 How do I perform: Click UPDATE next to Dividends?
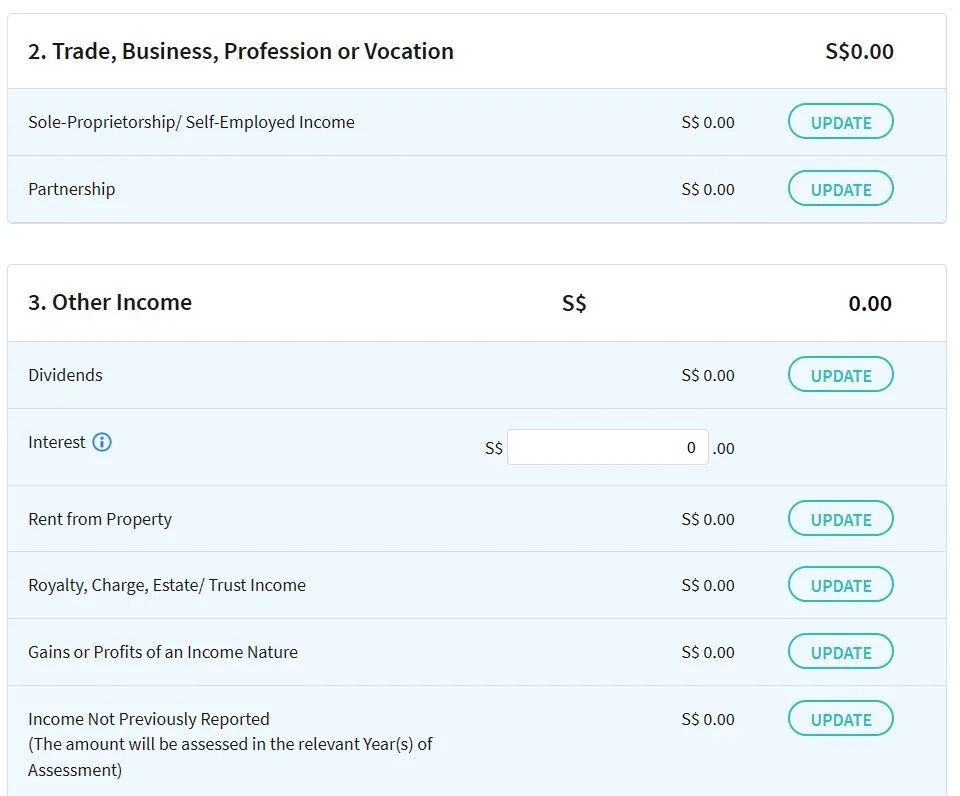click(840, 375)
